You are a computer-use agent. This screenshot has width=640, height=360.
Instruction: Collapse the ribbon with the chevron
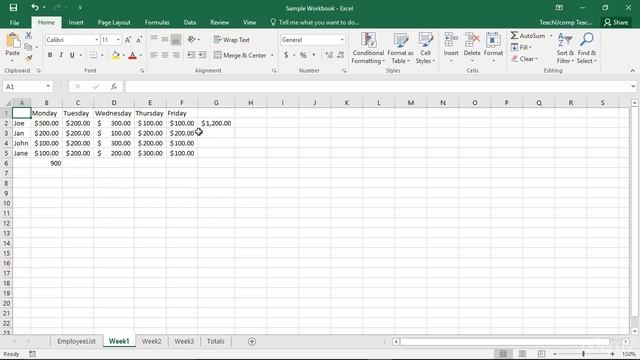(632, 71)
